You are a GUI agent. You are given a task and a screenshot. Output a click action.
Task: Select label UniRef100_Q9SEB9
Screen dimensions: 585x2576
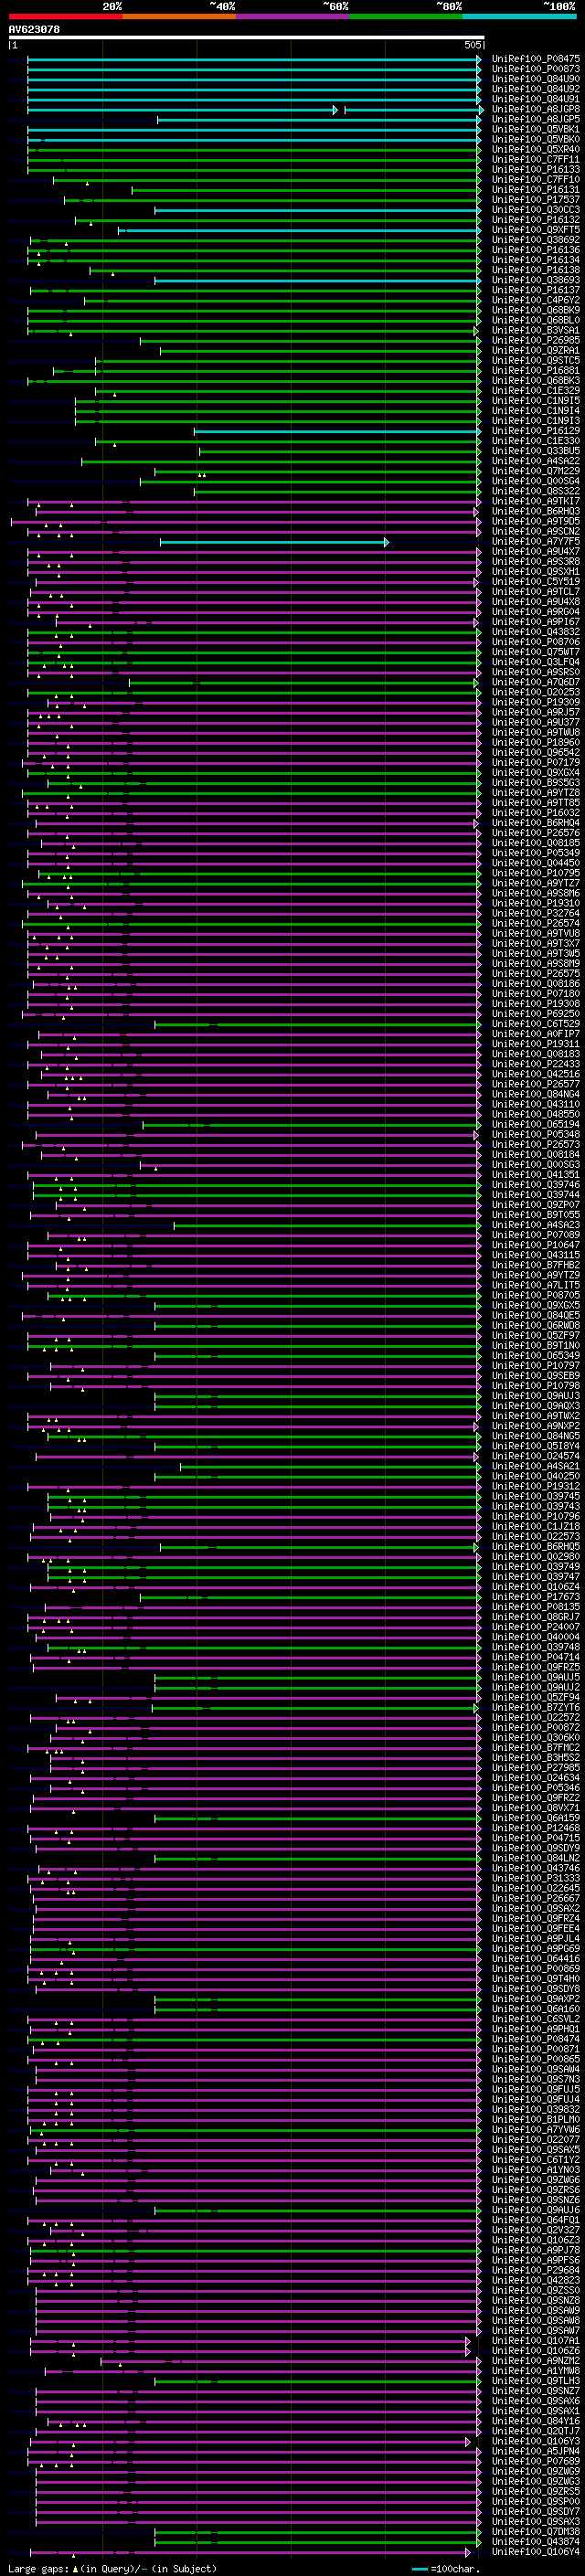click(x=536, y=1376)
